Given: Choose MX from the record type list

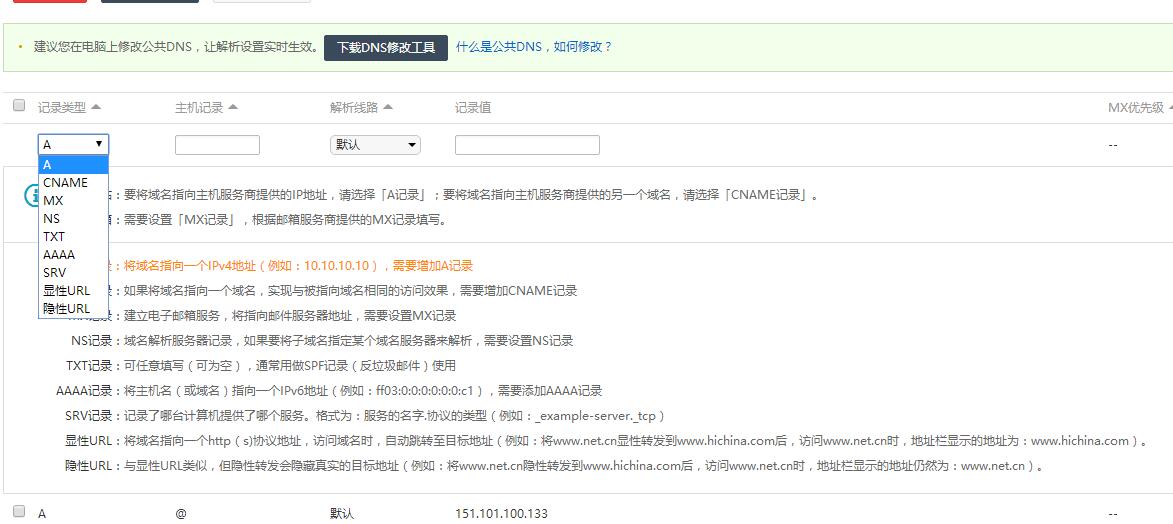Looking at the screenshot, I should pos(73,201).
